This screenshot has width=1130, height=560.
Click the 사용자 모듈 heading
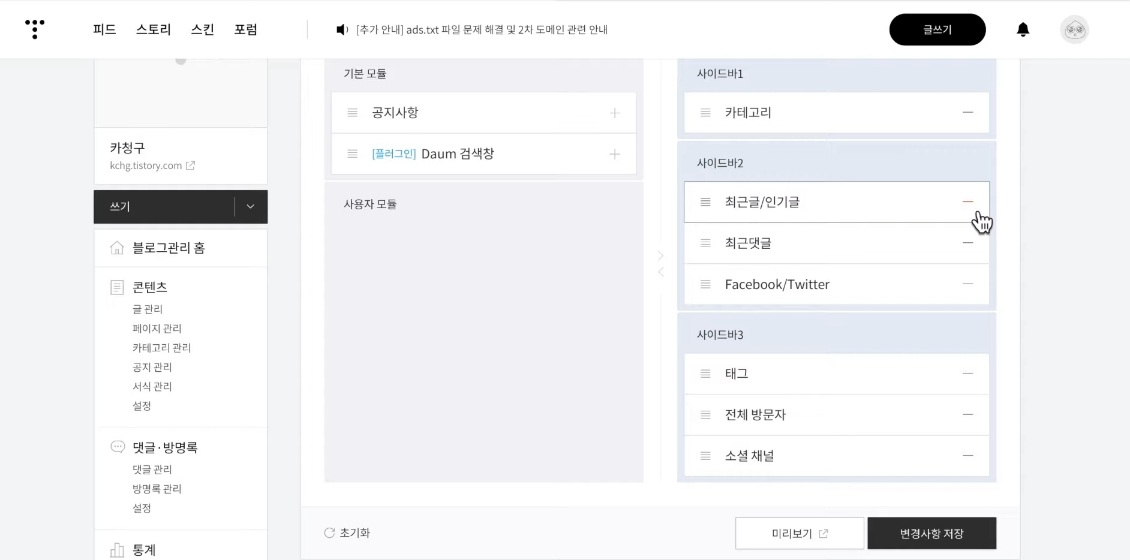[370, 204]
